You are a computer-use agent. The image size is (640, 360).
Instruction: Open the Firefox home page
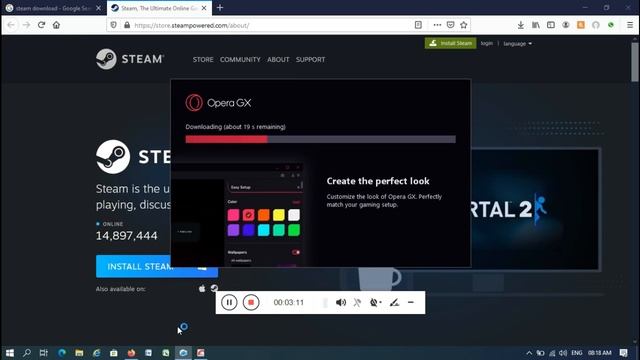[56, 25]
